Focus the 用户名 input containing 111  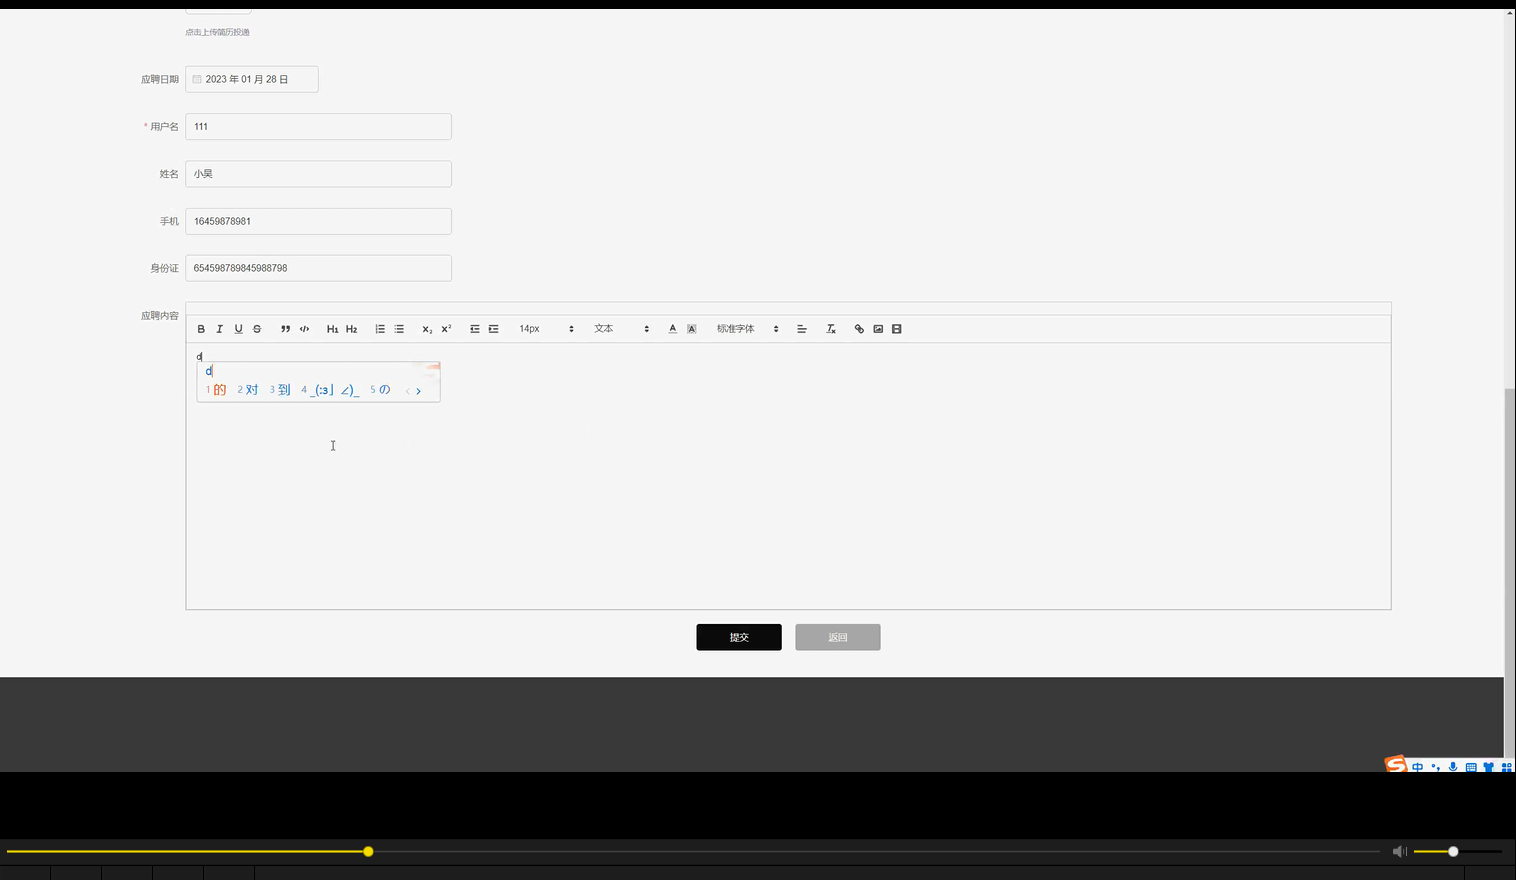pos(318,126)
